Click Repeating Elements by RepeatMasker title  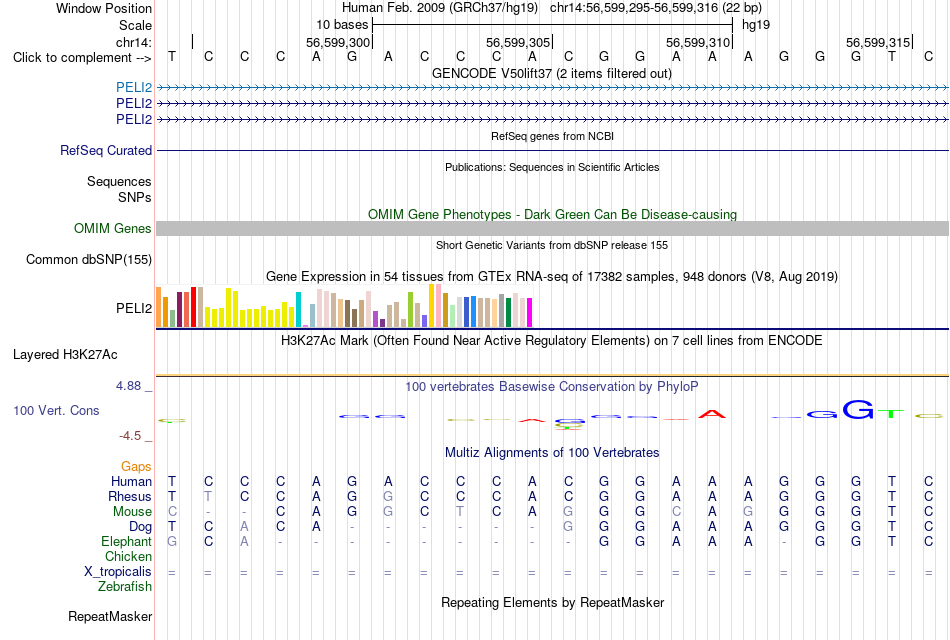click(x=552, y=602)
